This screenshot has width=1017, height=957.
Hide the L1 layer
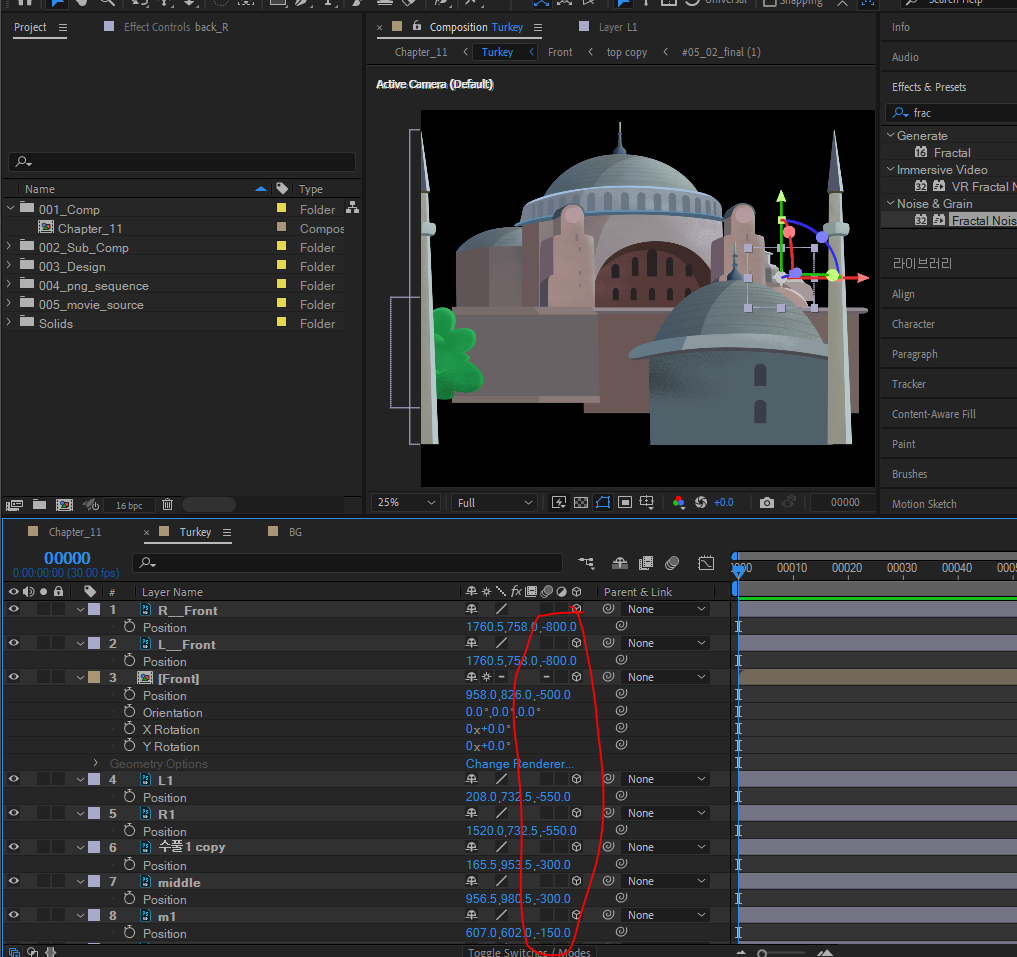coord(14,779)
